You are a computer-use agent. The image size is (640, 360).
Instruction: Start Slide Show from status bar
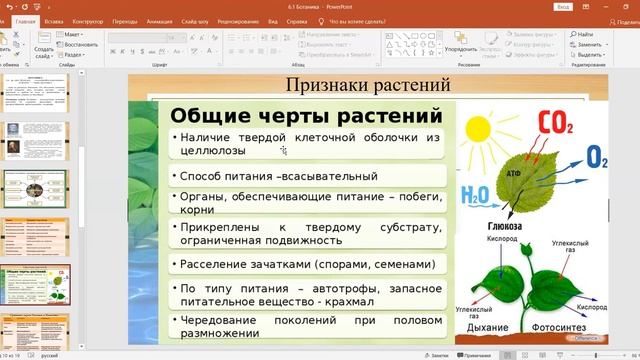coord(560,356)
